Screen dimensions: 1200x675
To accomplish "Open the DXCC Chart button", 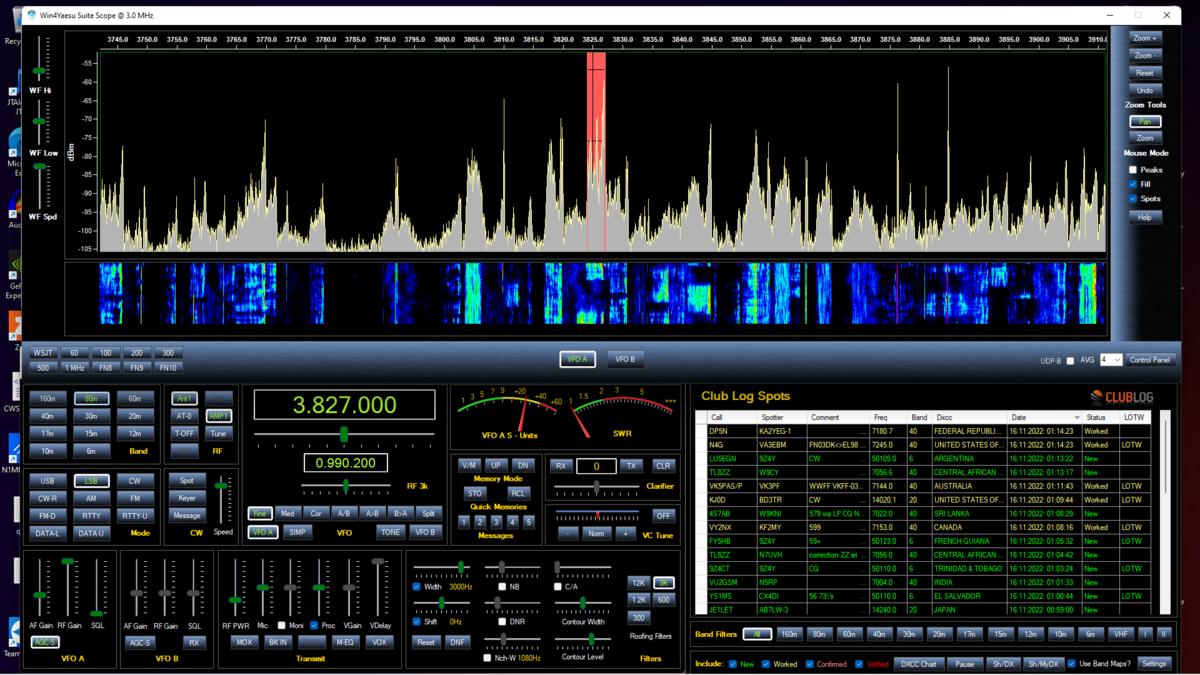I will [x=918, y=664].
